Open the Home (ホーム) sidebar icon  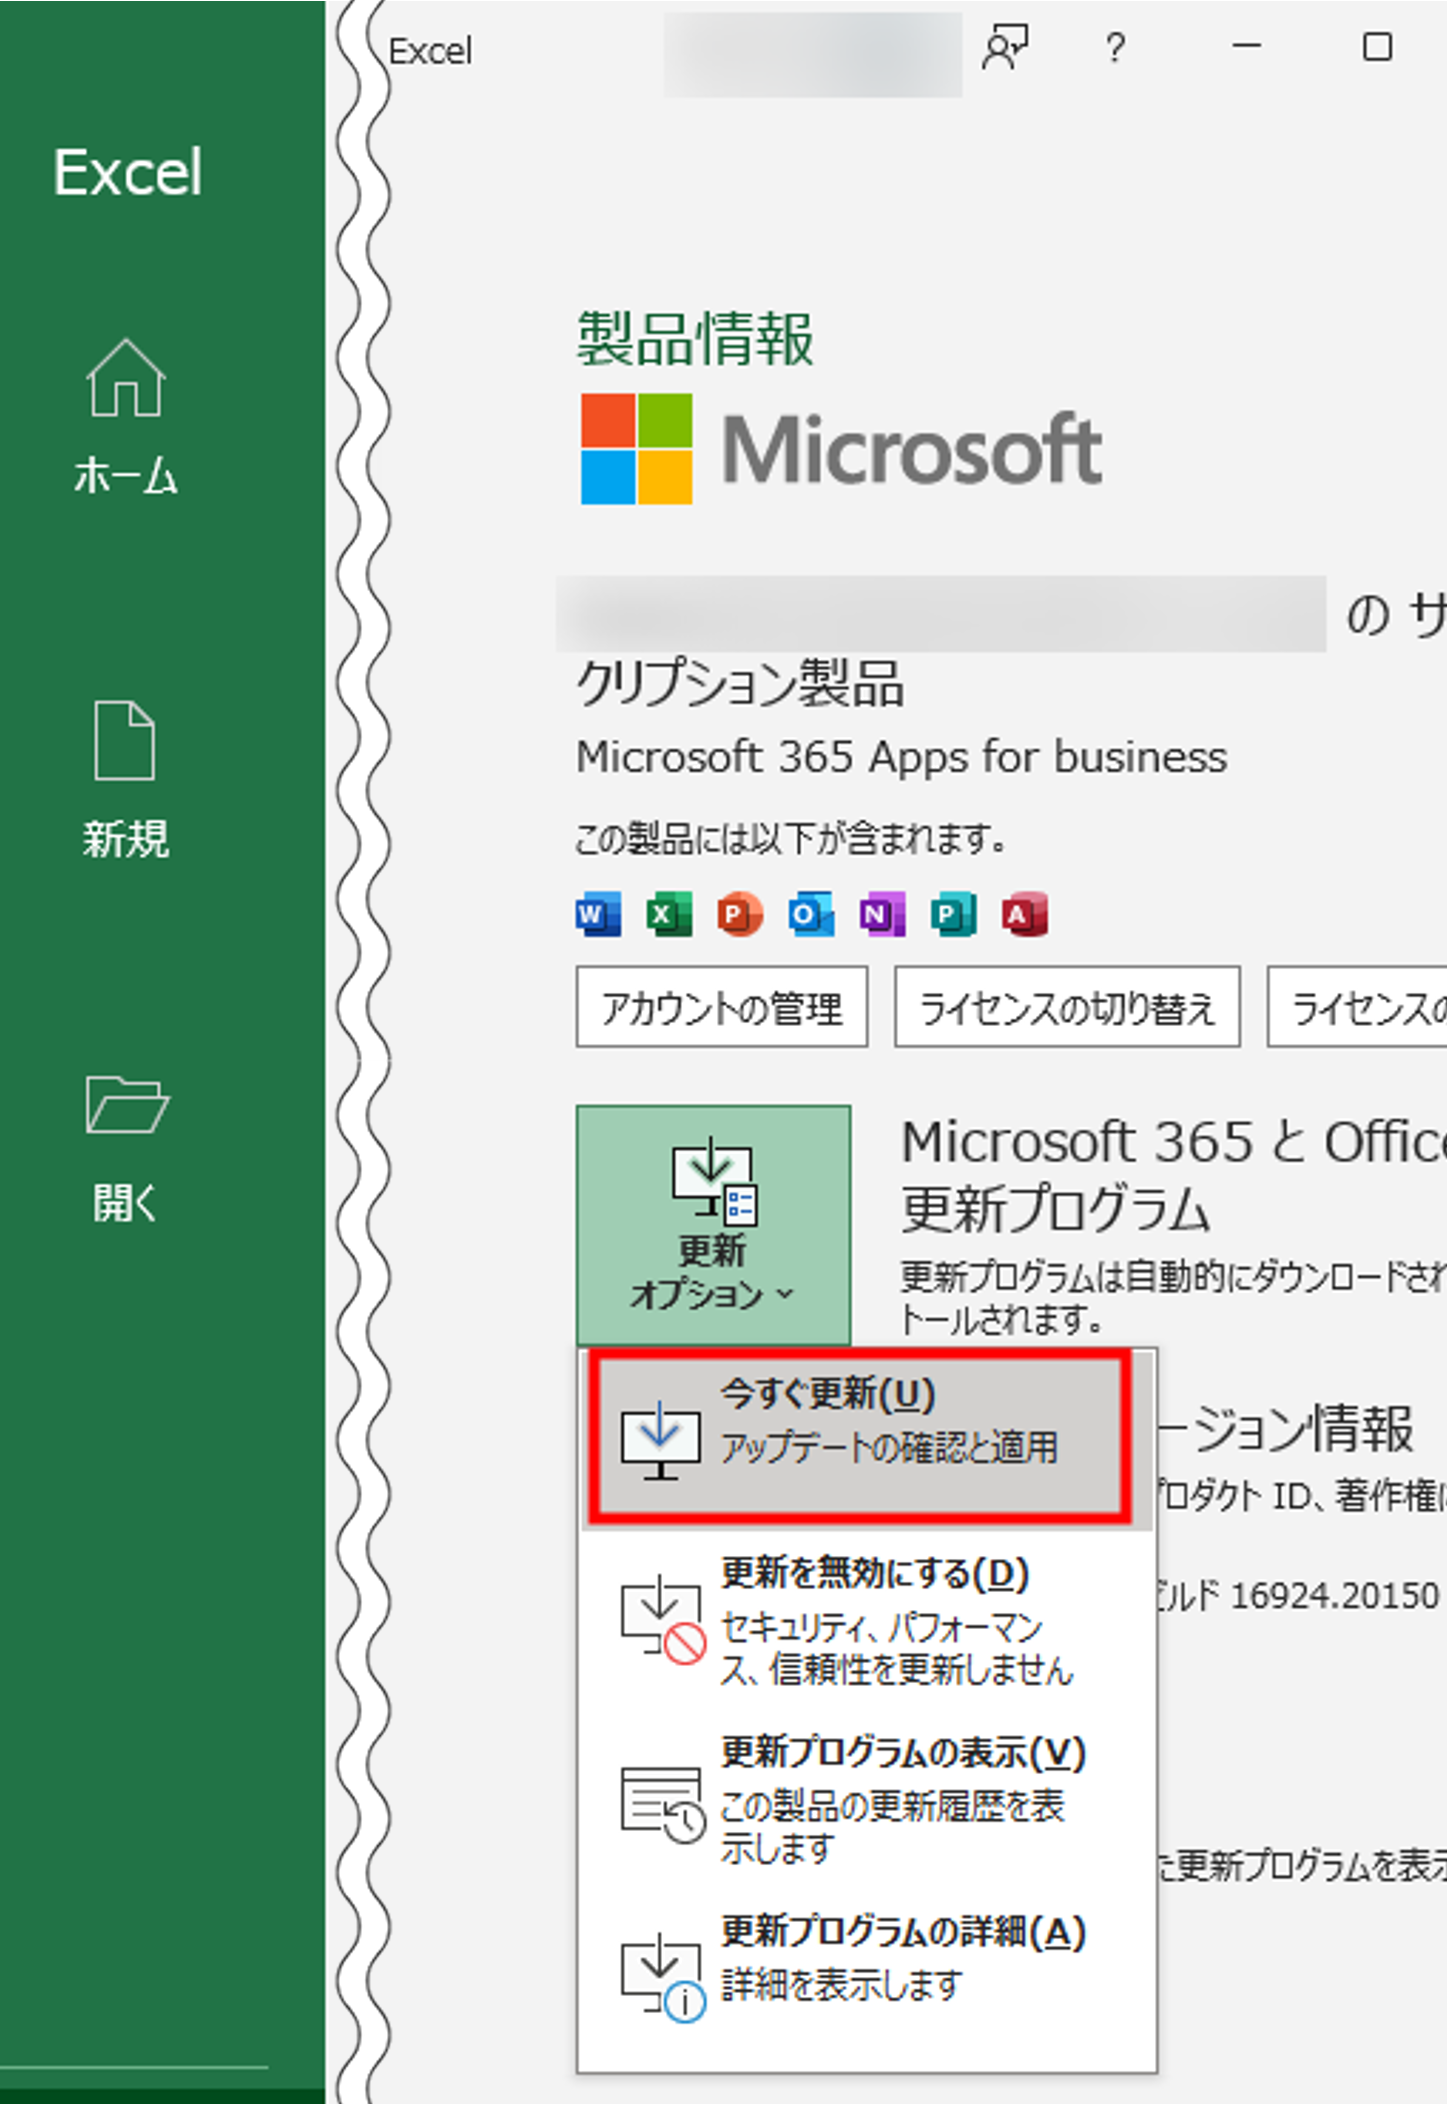(x=125, y=377)
